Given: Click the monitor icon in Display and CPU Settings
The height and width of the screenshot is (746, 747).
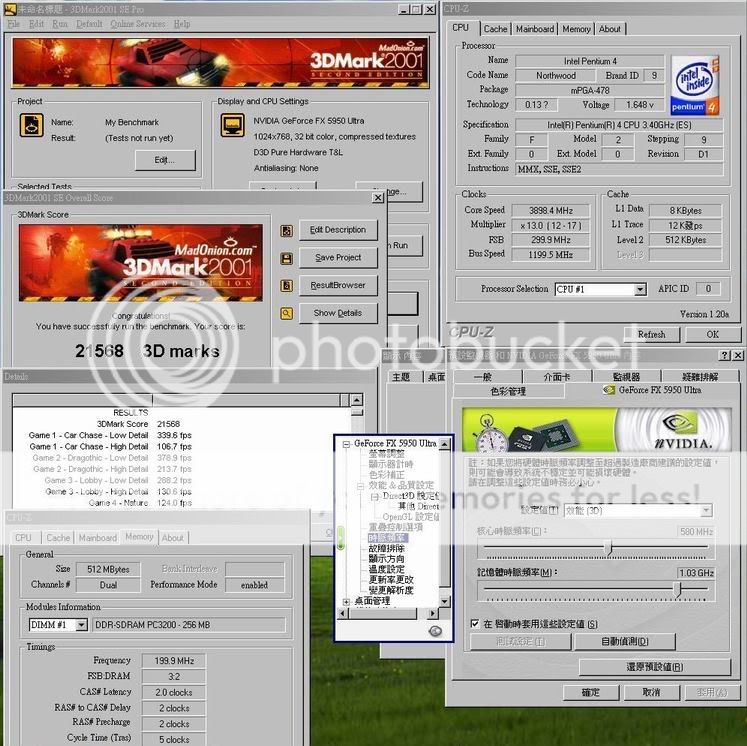Looking at the screenshot, I should pyautogui.click(x=233, y=125).
